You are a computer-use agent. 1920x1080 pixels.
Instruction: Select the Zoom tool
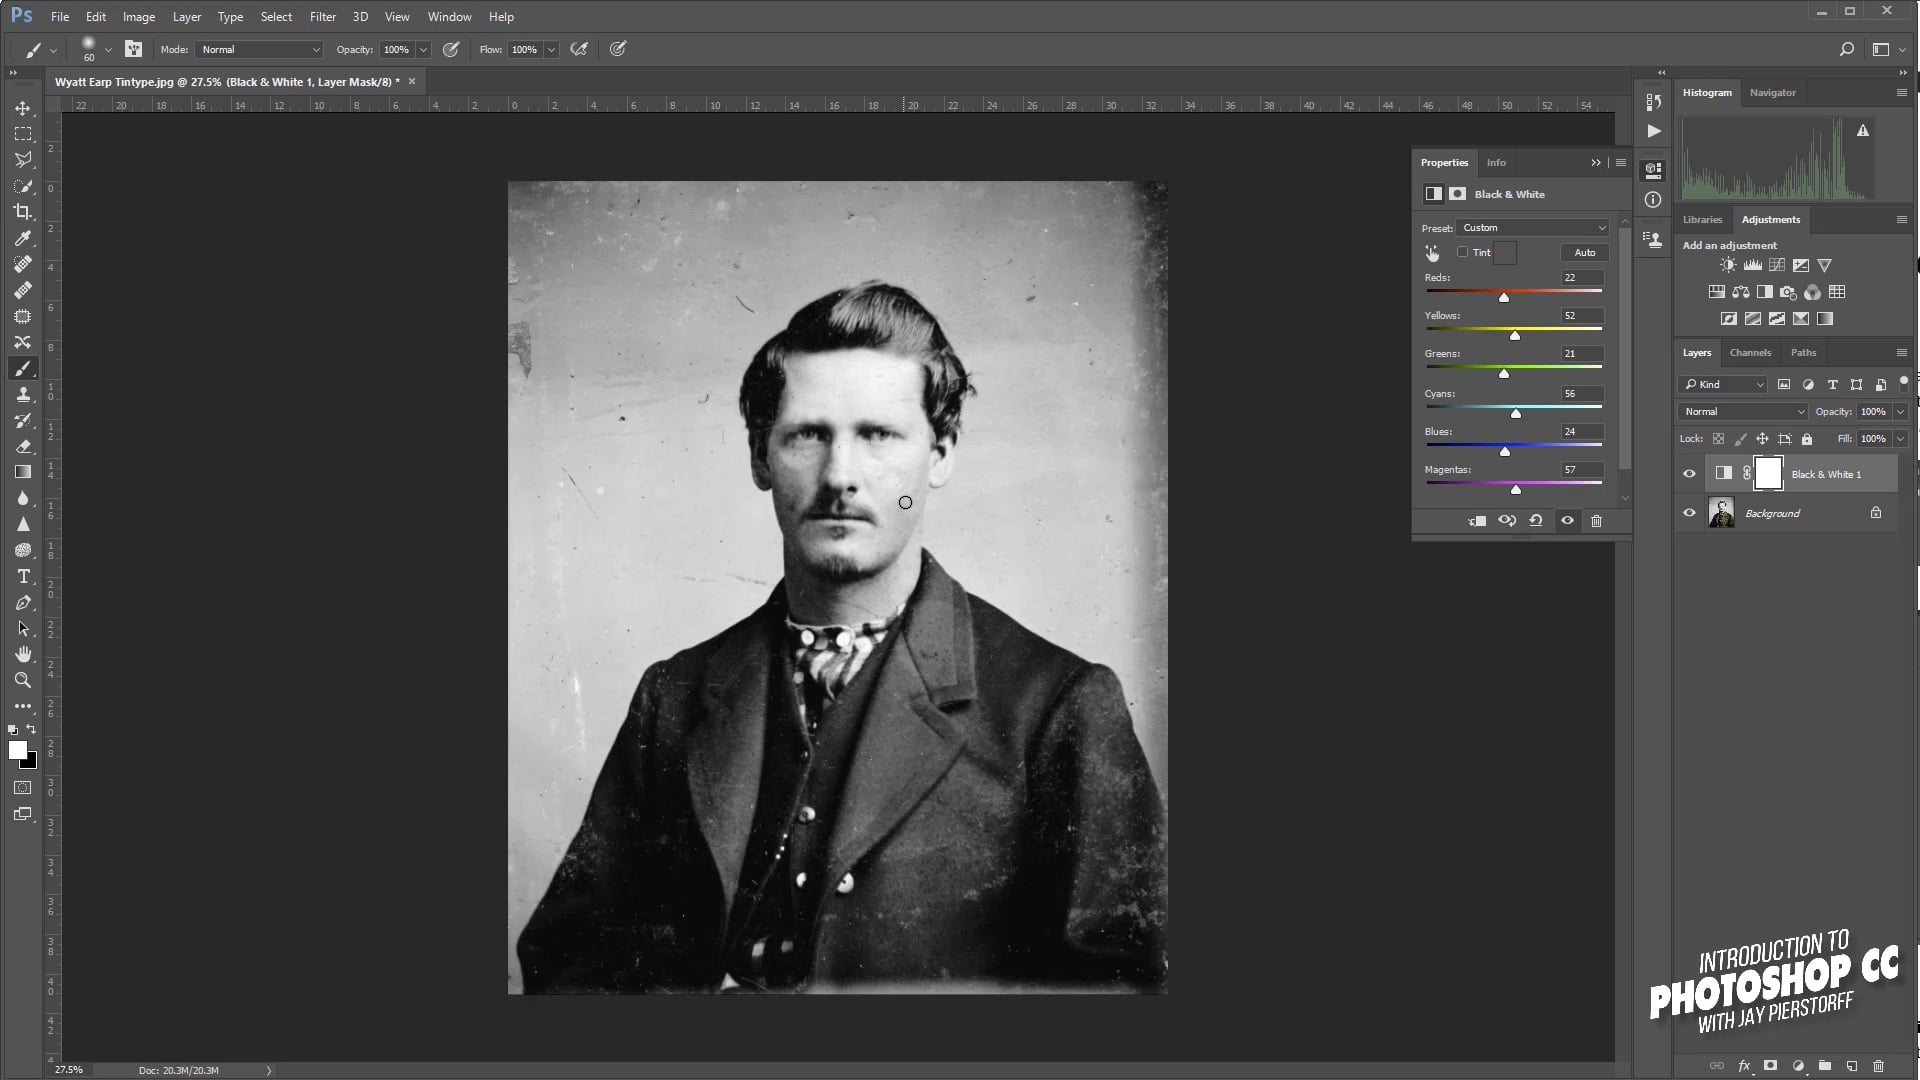coord(22,680)
